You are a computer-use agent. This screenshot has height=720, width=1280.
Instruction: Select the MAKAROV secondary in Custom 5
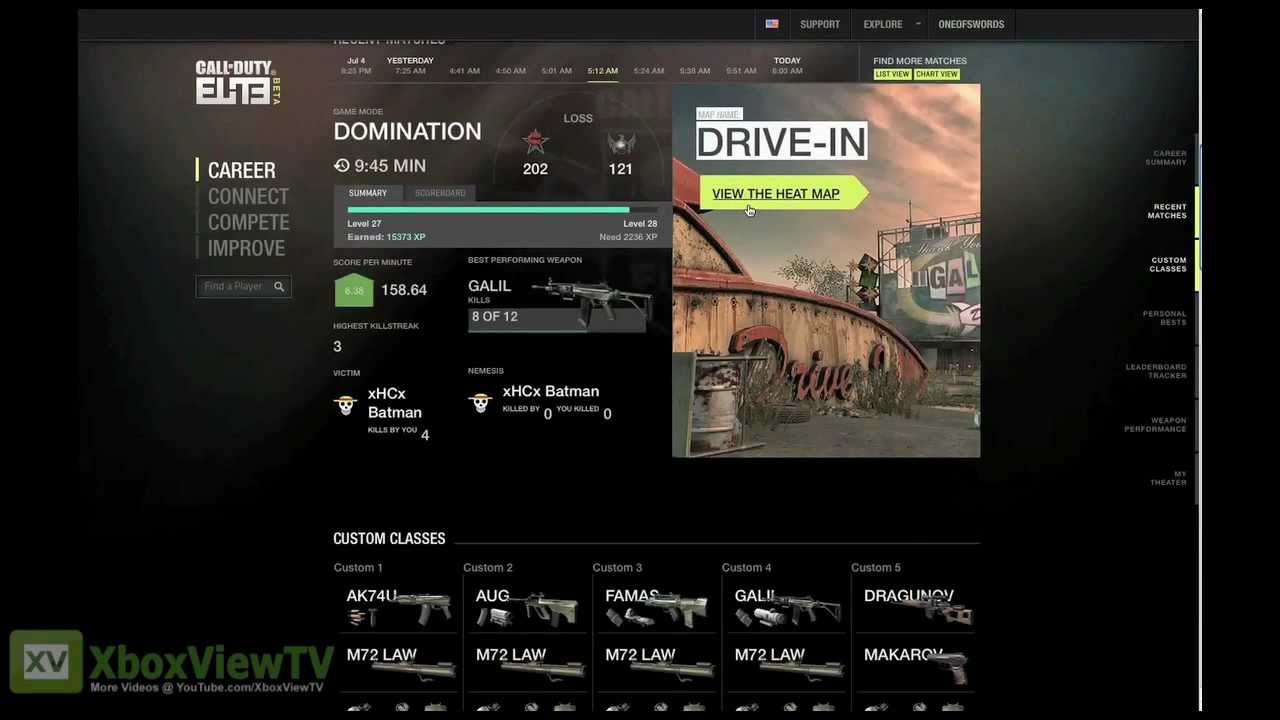tap(915, 664)
